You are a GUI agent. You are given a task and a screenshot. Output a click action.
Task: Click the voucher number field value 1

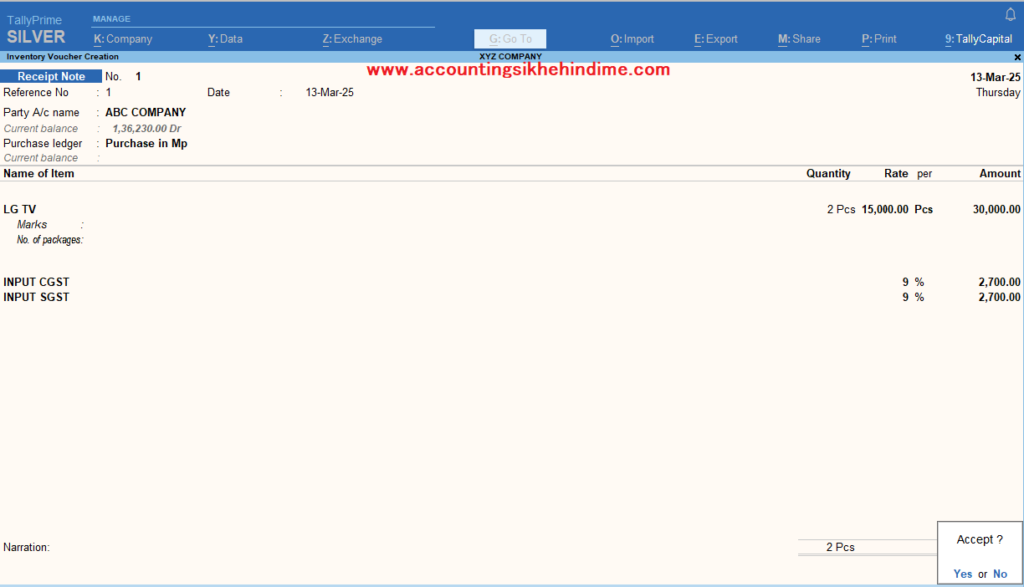(x=138, y=76)
